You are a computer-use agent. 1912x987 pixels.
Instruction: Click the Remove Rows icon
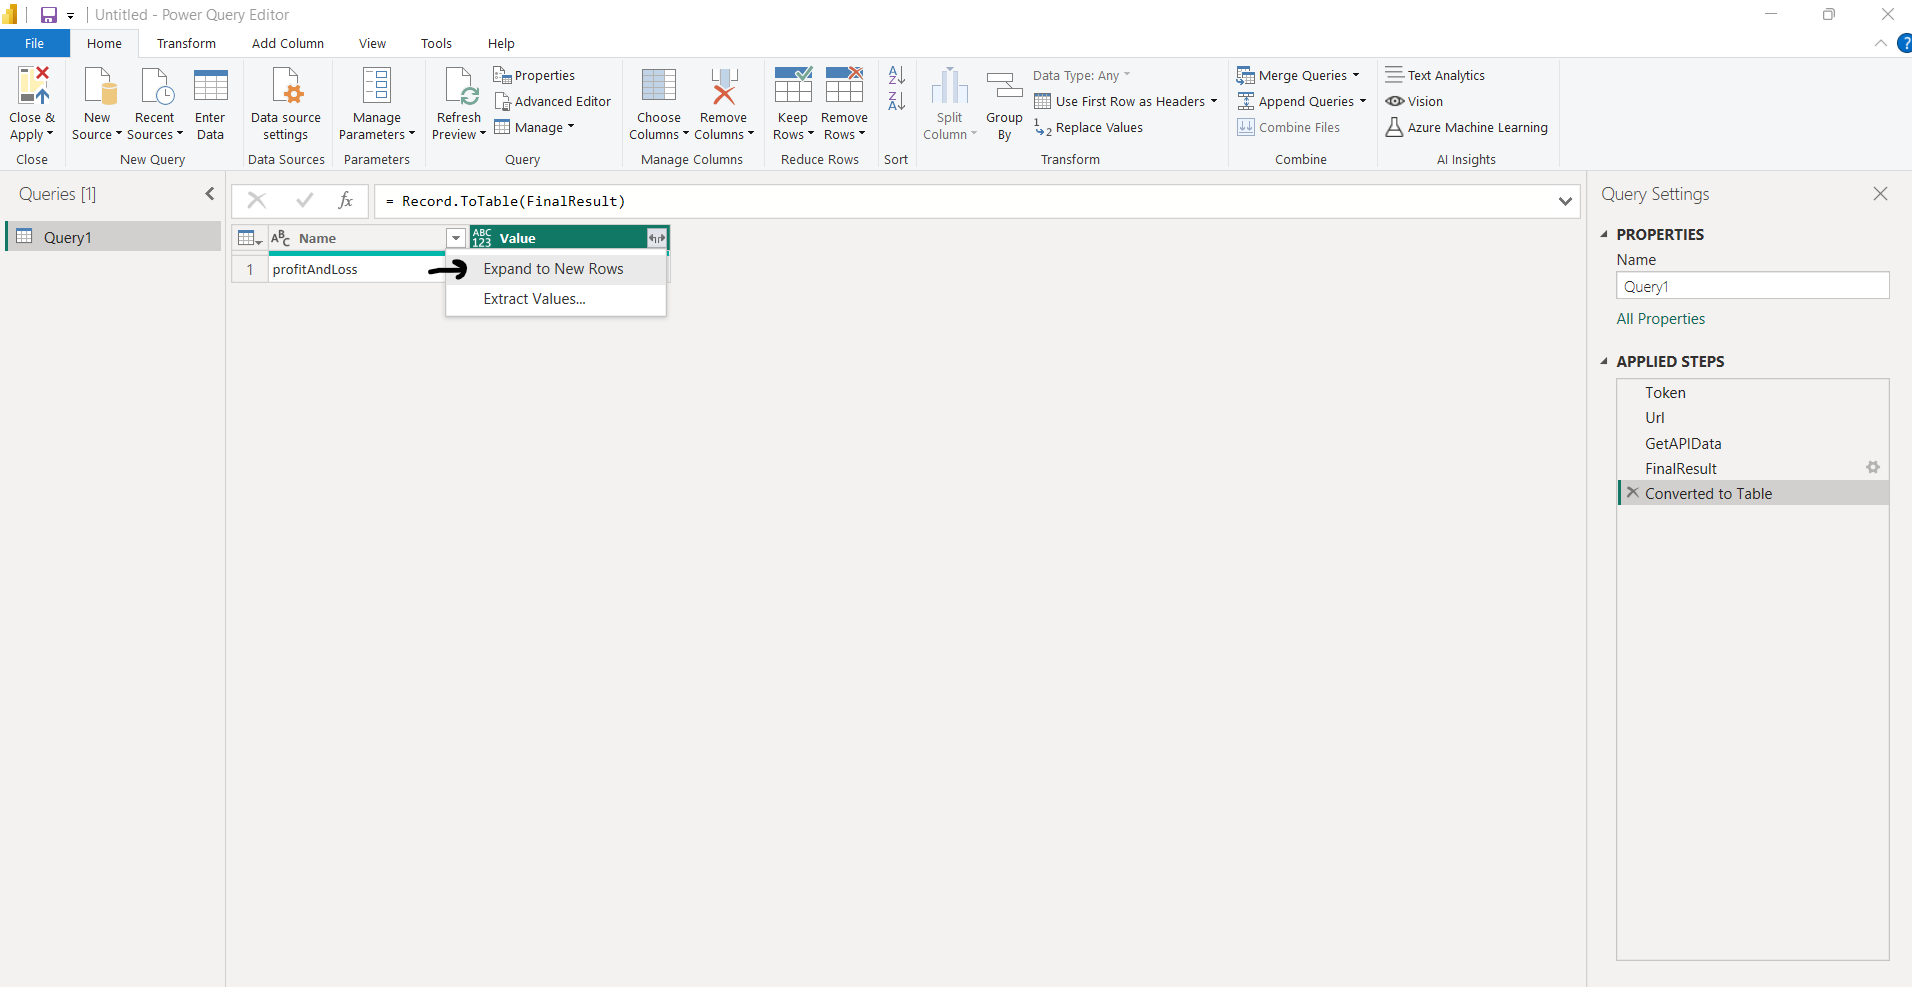click(844, 86)
